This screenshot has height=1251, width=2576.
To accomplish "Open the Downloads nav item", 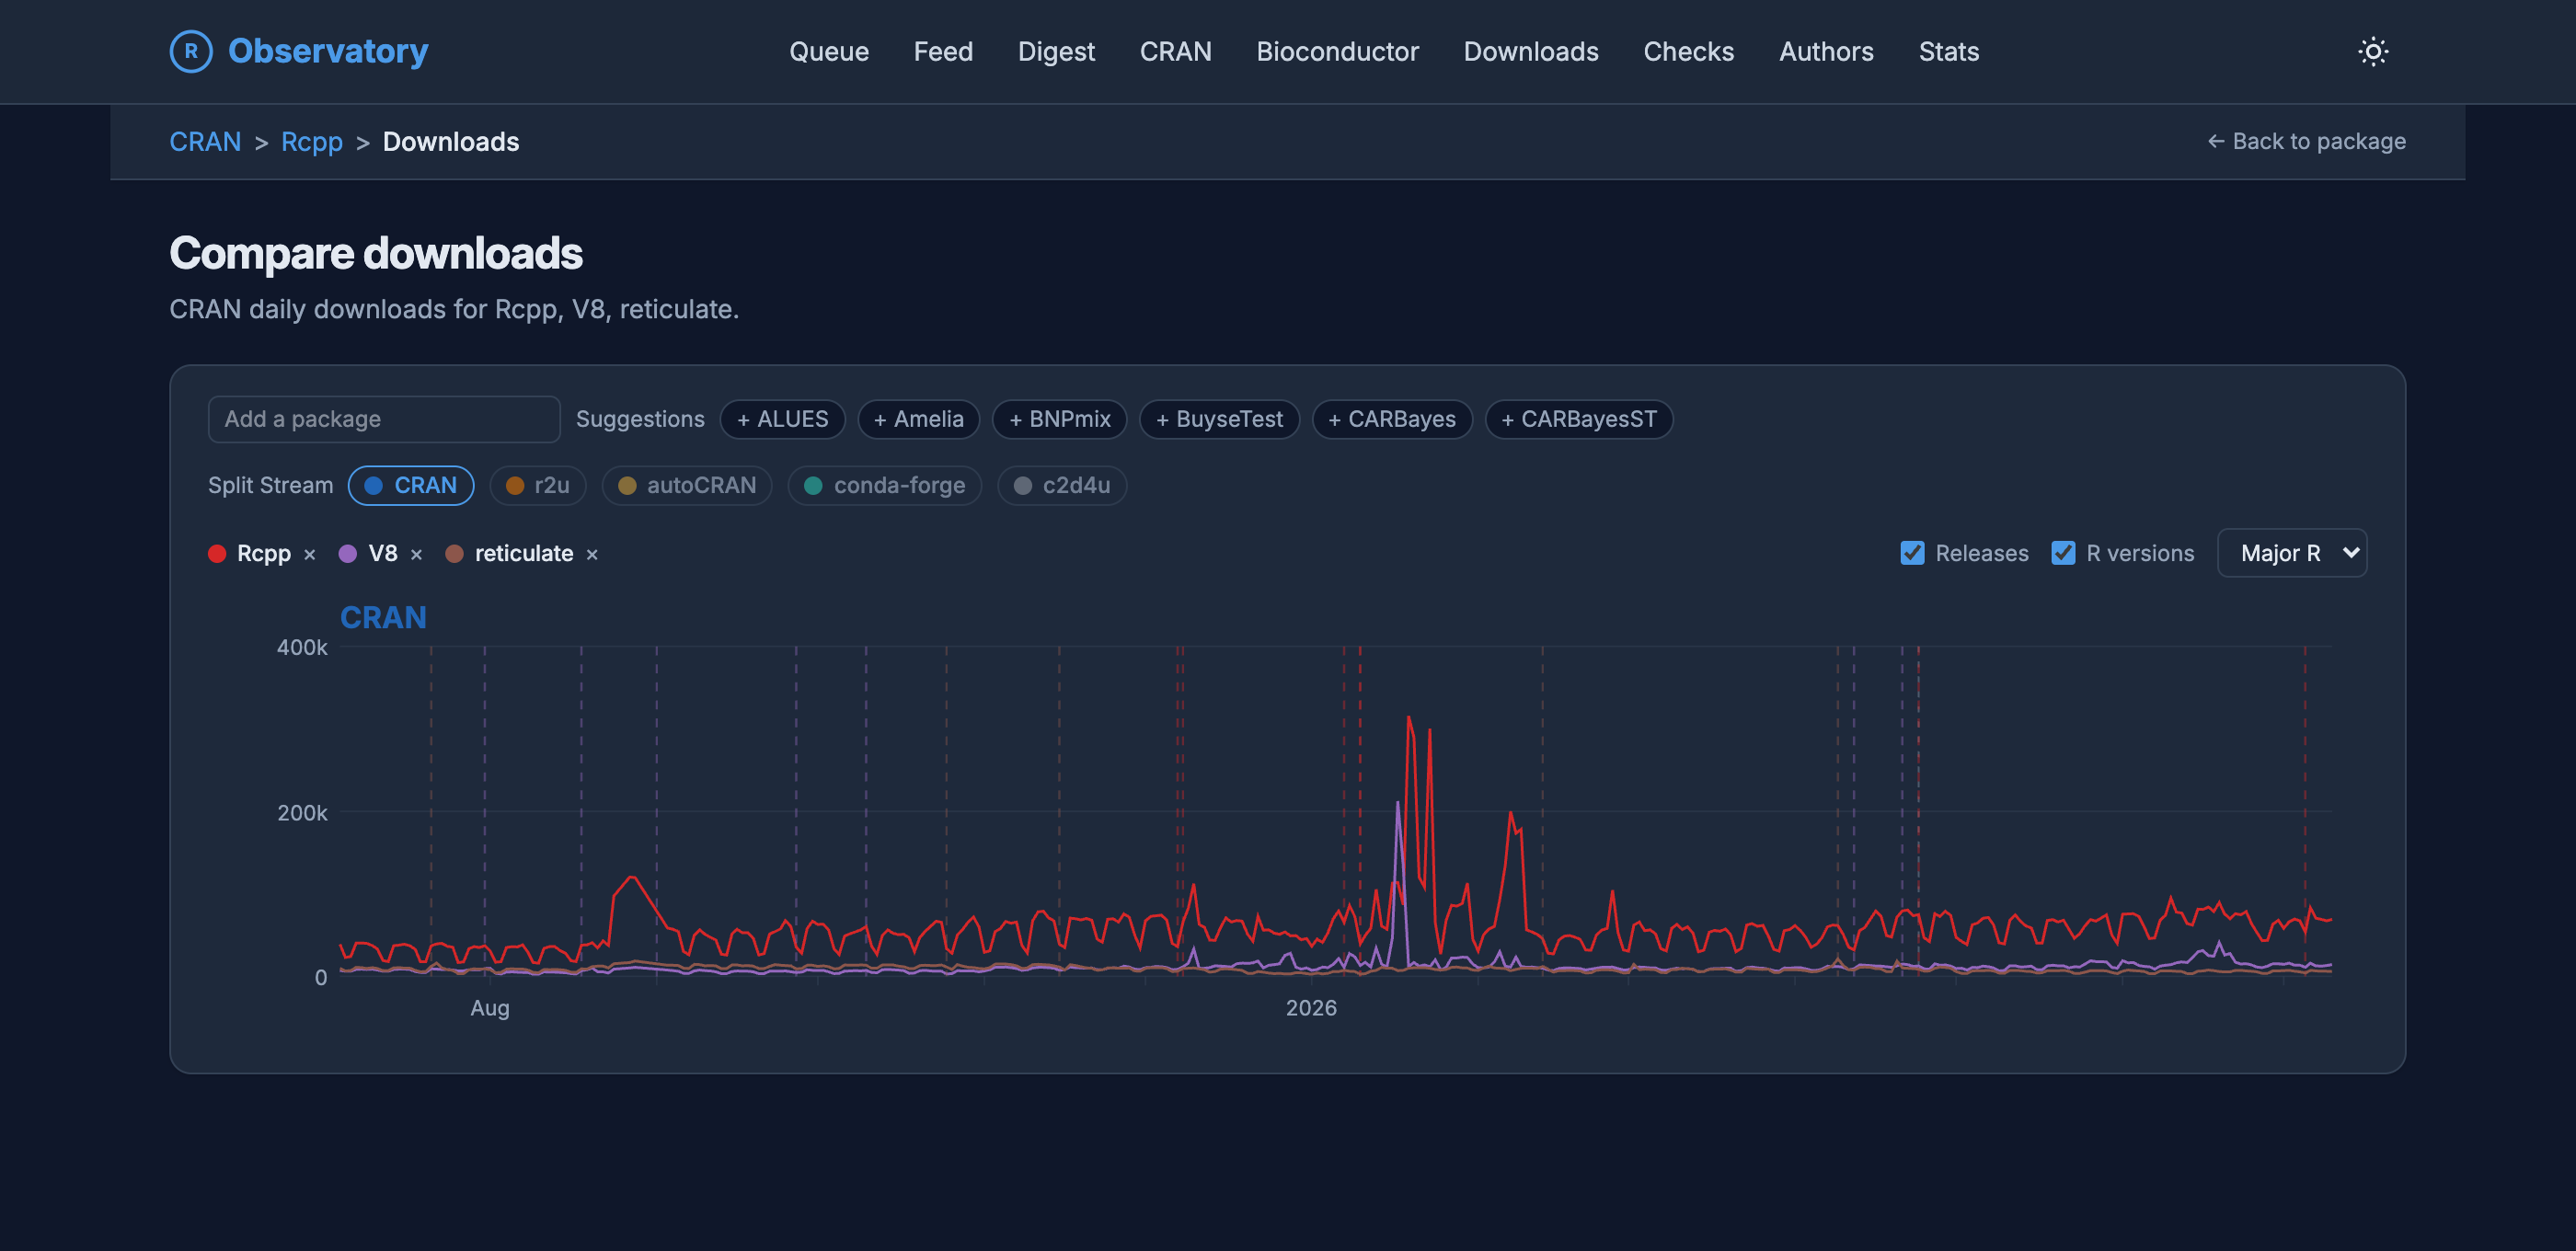I will [1530, 51].
